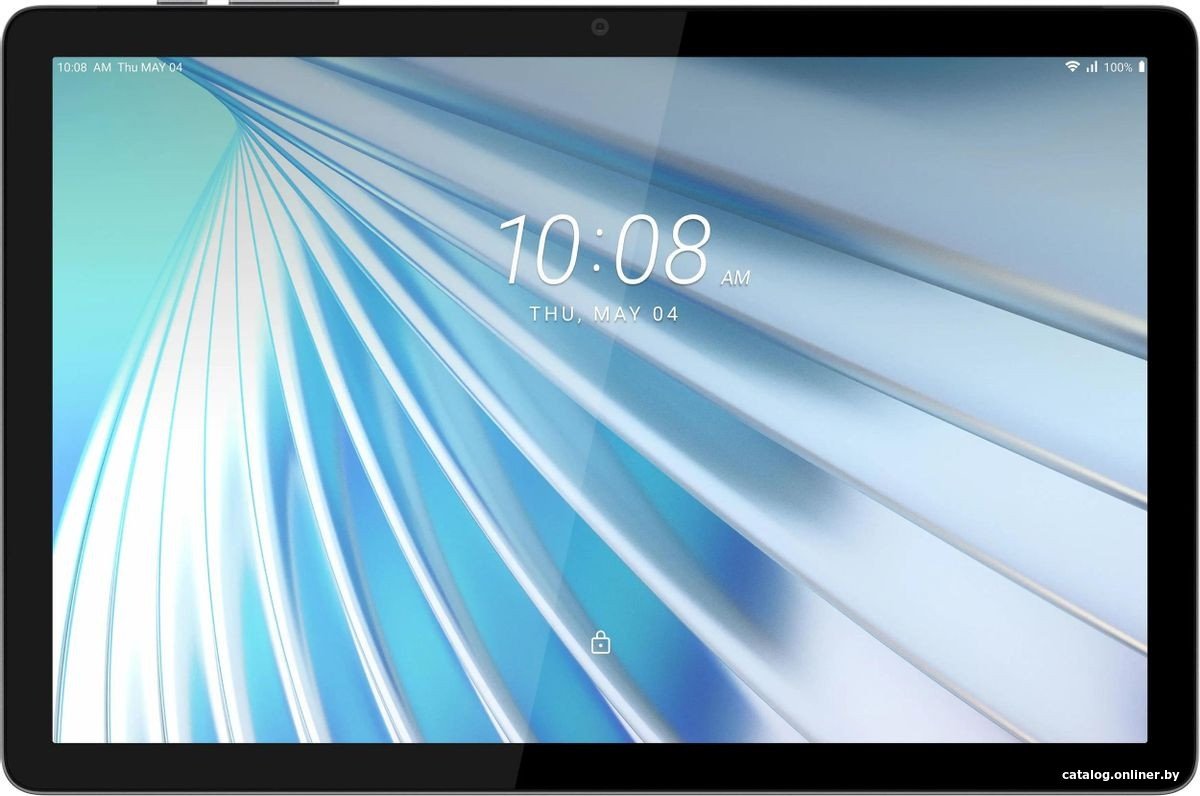
Task: Tap small 10:08 AM in status bar
Action: point(84,67)
